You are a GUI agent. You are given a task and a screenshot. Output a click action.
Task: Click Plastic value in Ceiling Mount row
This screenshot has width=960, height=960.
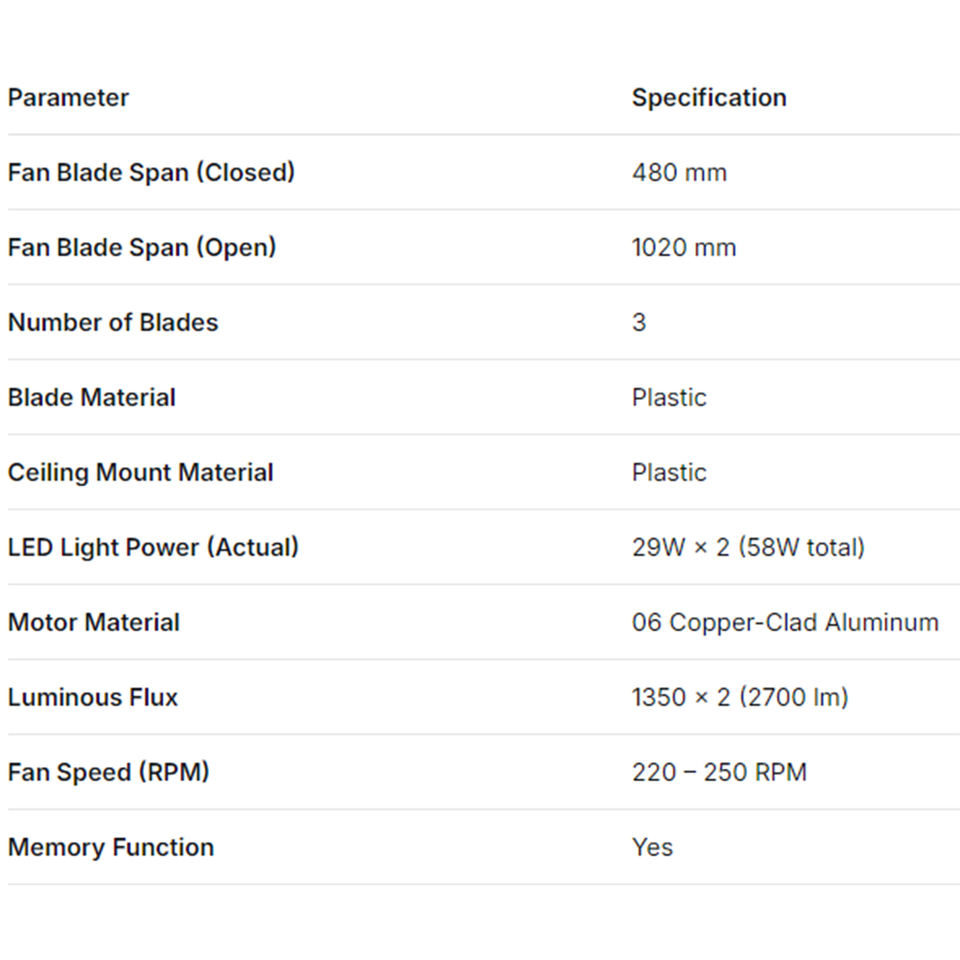tap(669, 473)
